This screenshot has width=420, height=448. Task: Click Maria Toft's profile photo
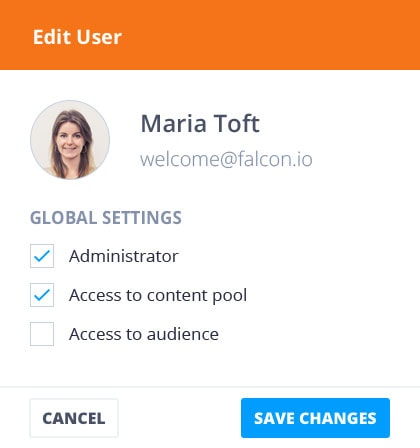[70, 140]
